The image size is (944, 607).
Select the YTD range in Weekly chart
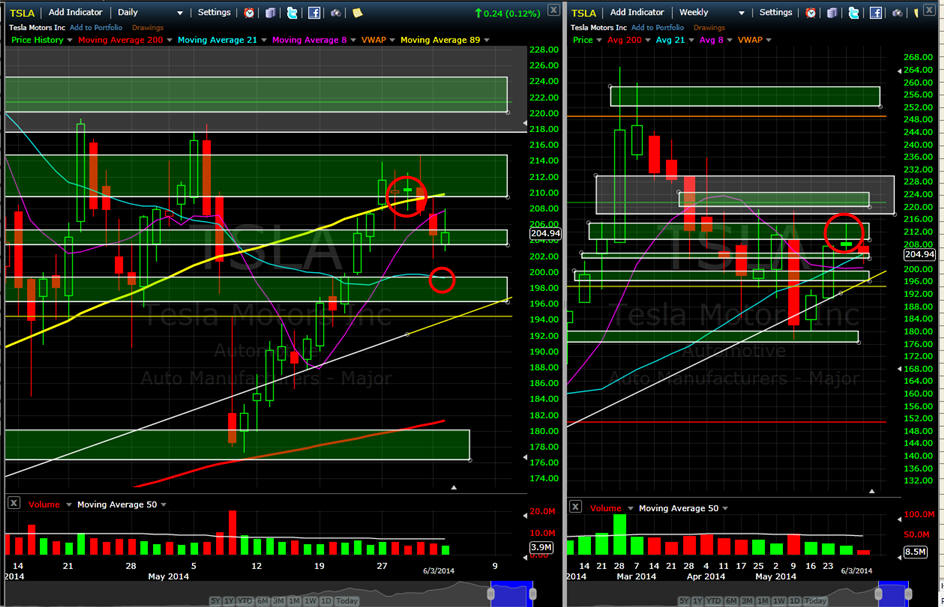pos(714,601)
